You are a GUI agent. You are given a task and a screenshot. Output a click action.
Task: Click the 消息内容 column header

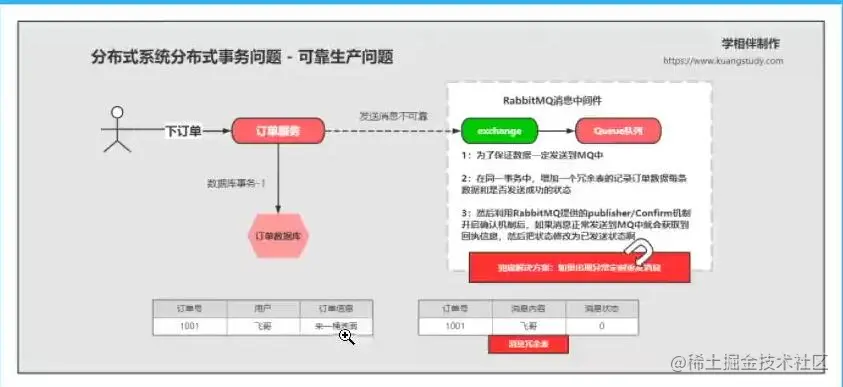(x=528, y=309)
